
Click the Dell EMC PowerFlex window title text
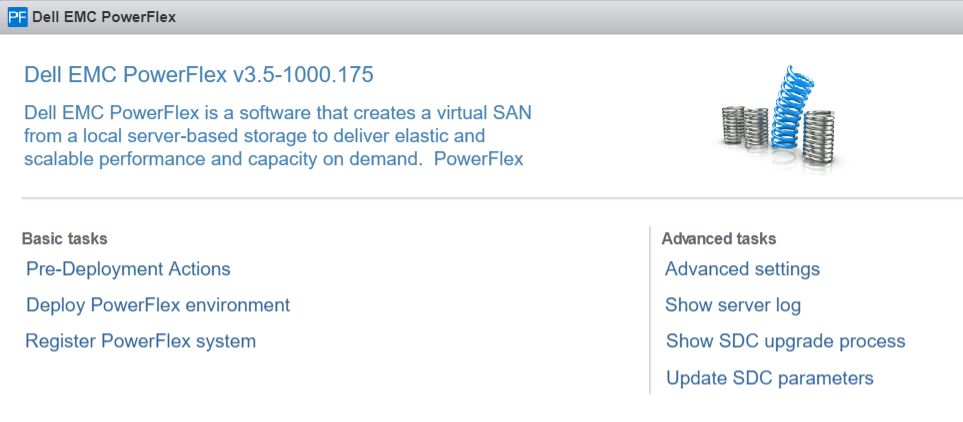[x=104, y=17]
